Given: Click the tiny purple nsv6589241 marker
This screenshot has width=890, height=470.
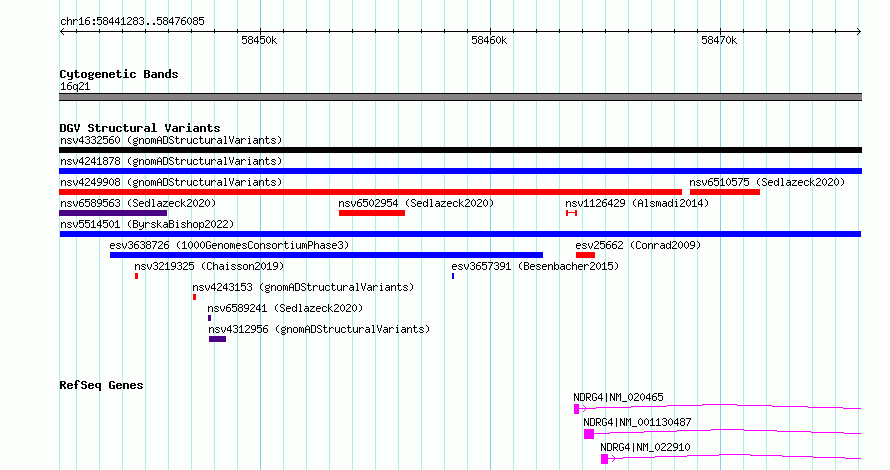Looking at the screenshot, I should tap(209, 318).
